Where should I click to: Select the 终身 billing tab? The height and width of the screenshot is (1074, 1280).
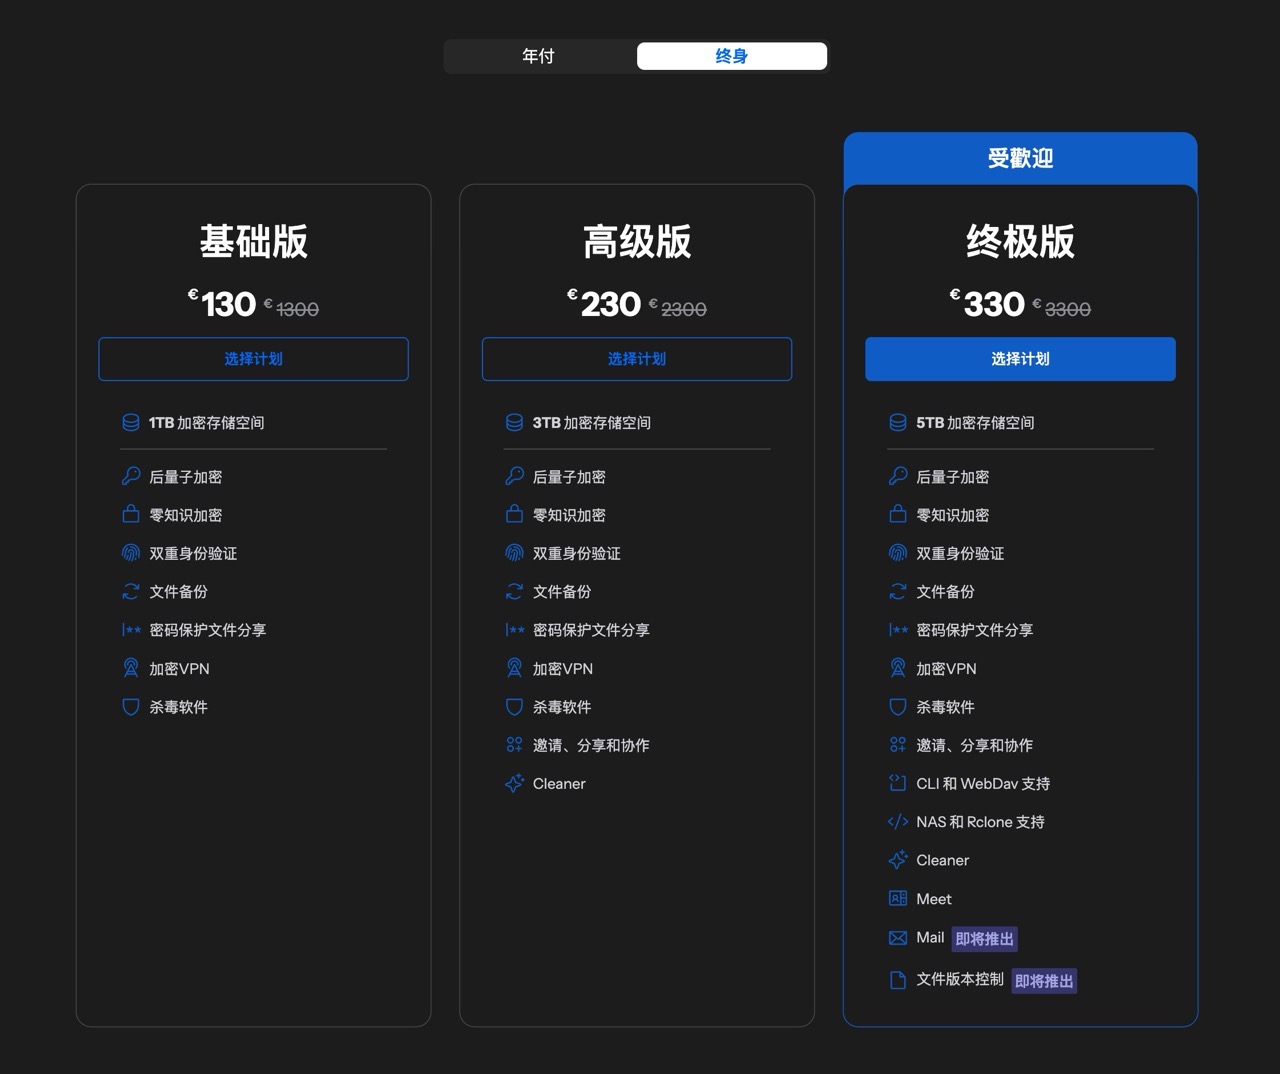[731, 56]
